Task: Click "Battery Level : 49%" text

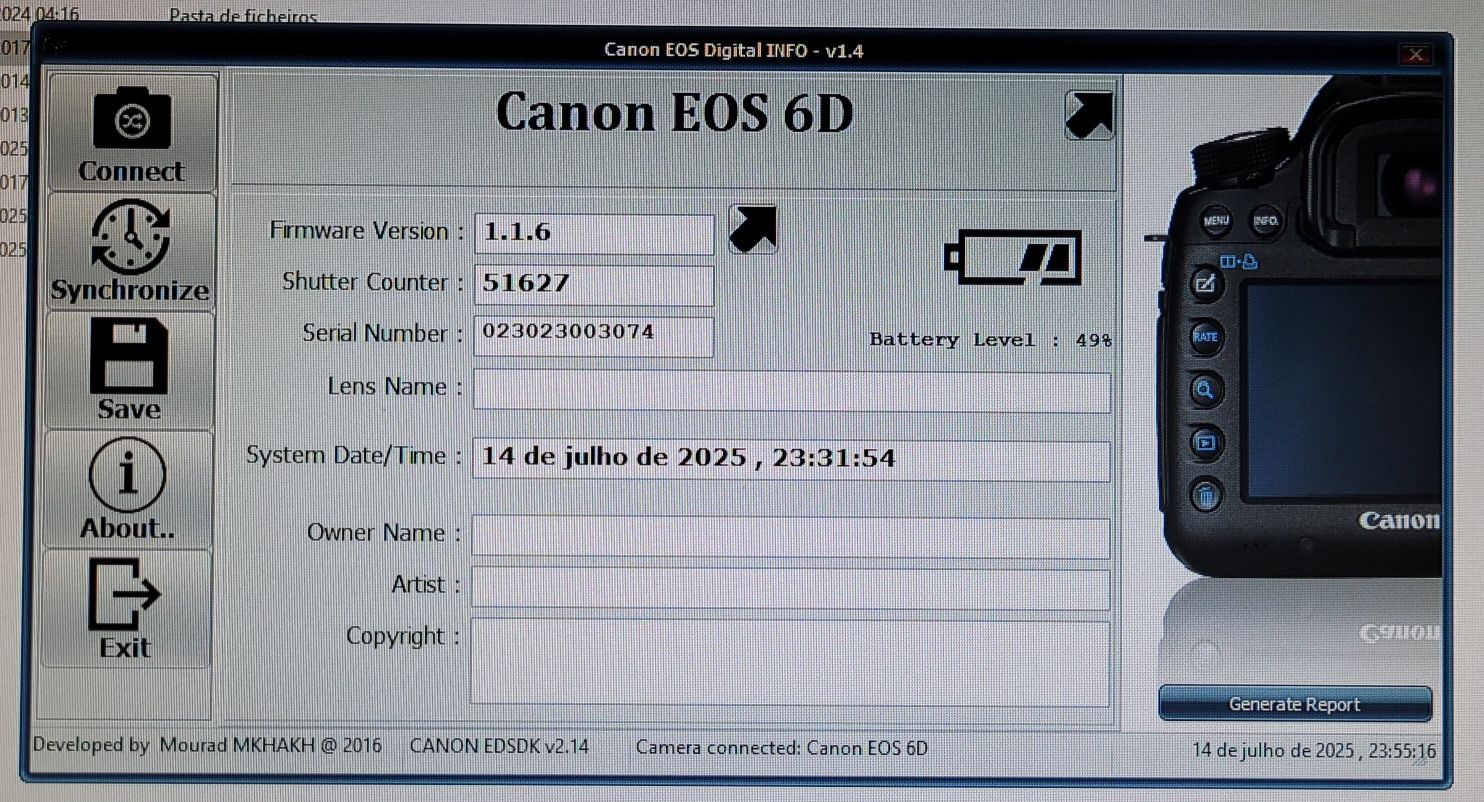Action: [x=990, y=340]
